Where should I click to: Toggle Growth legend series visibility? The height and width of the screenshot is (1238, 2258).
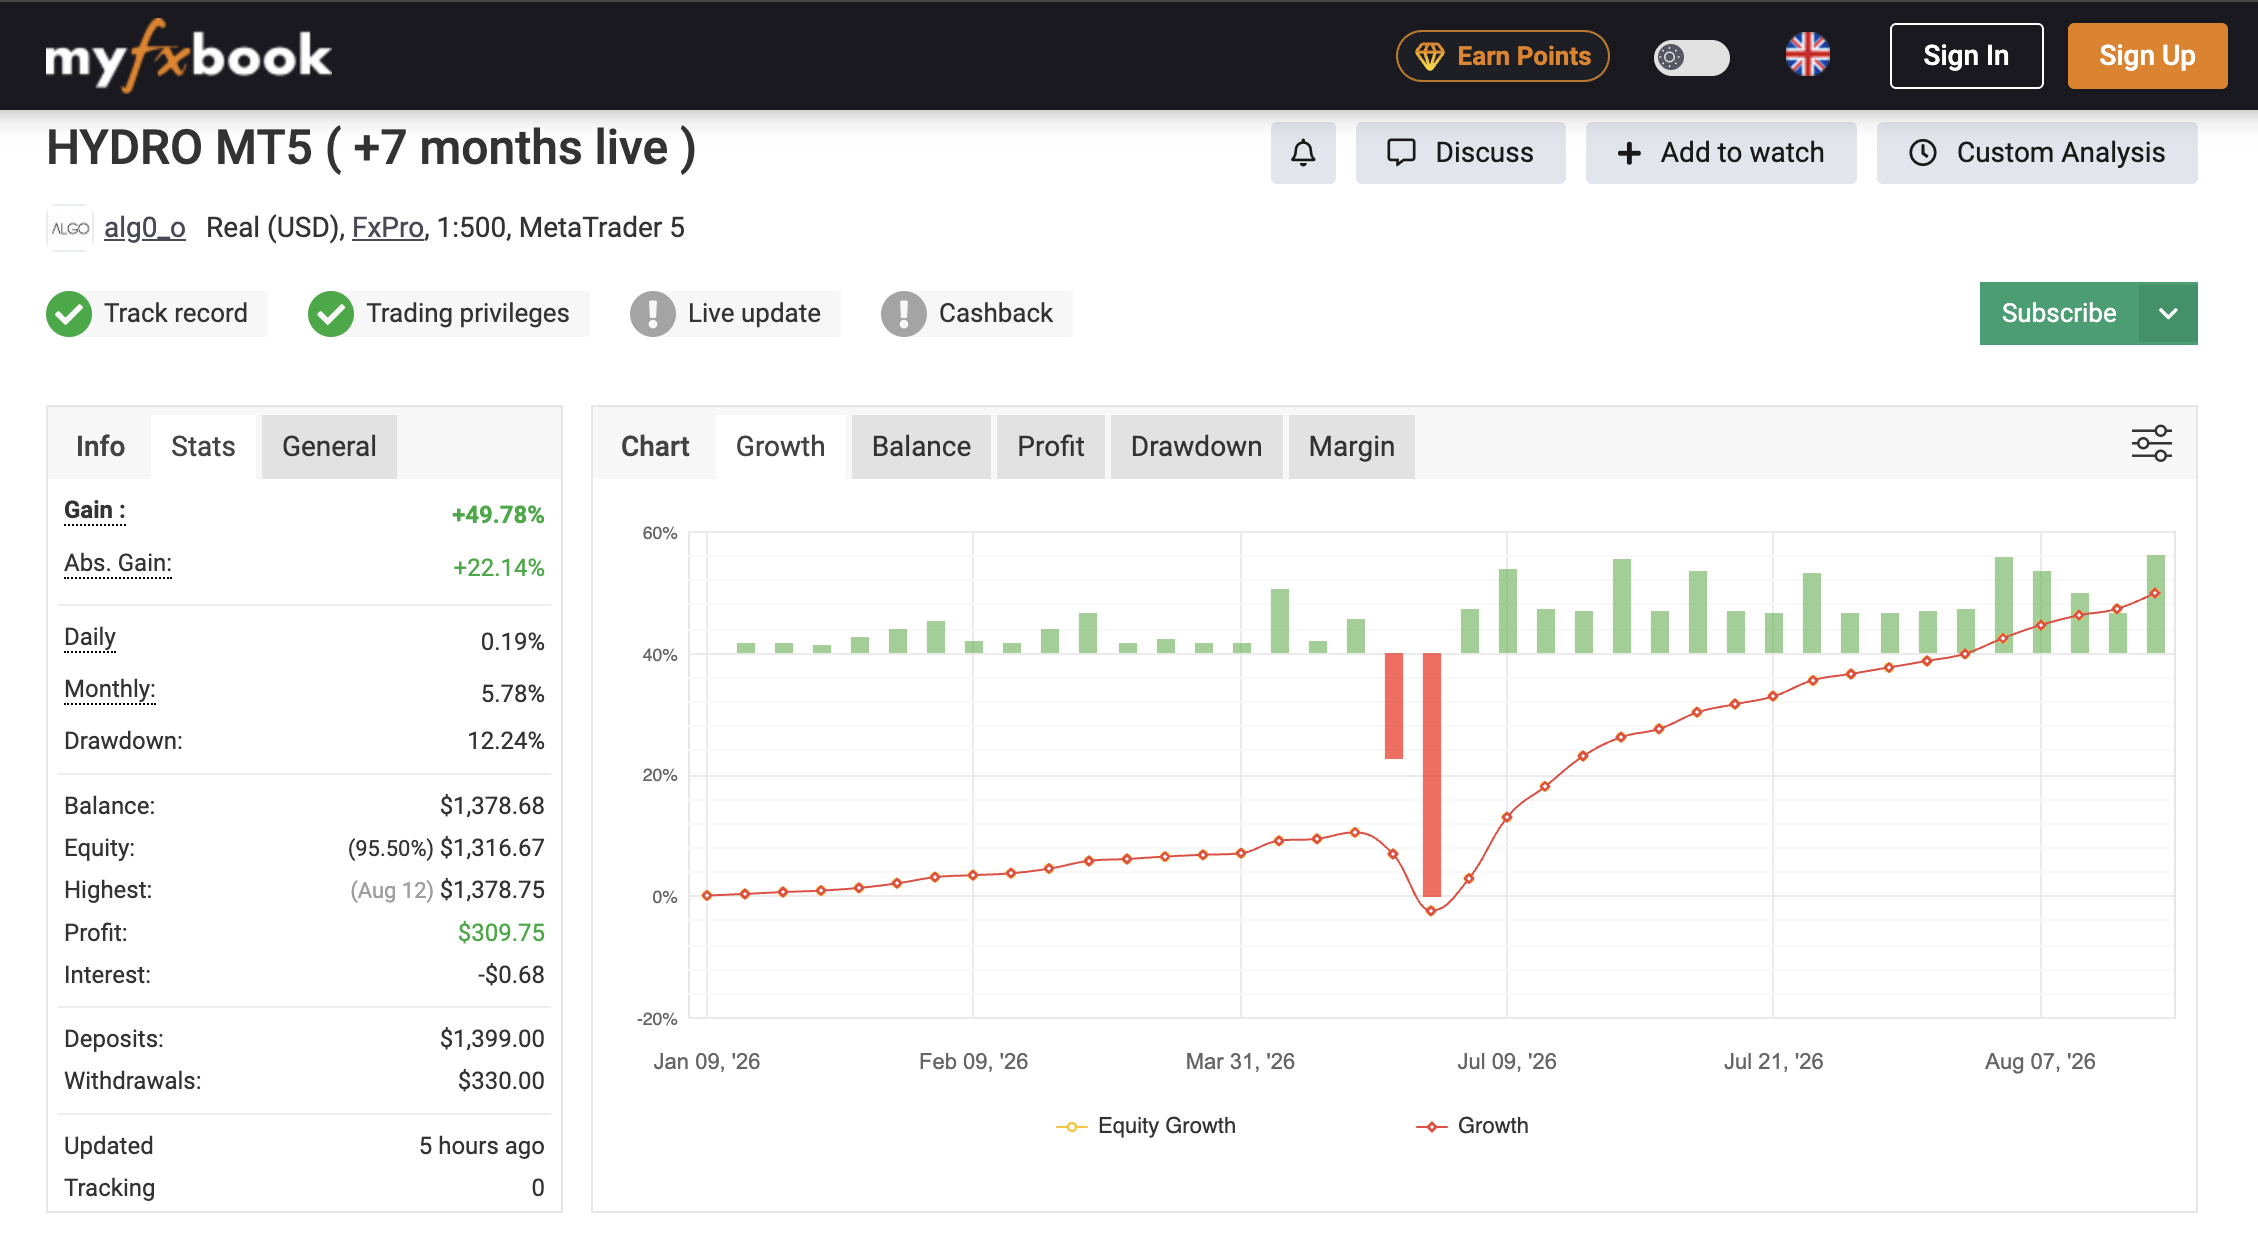coord(1472,1126)
